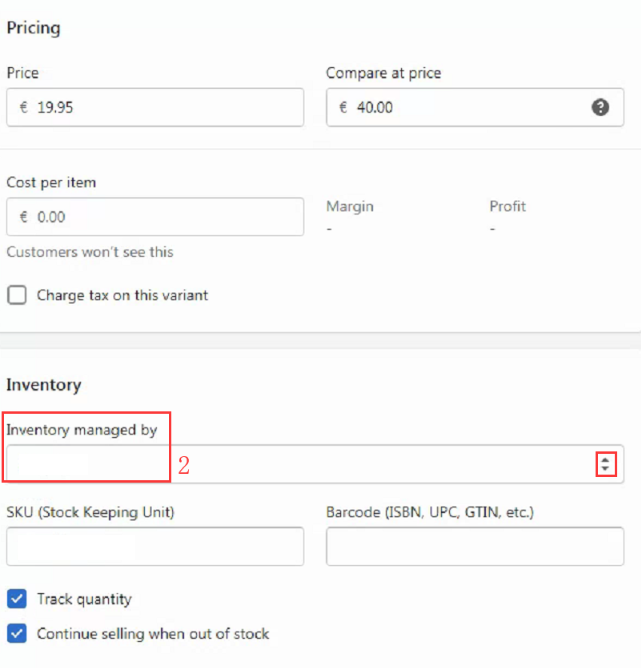
Task: Disable Continue selling when out of stock
Action: pyautogui.click(x=17, y=633)
